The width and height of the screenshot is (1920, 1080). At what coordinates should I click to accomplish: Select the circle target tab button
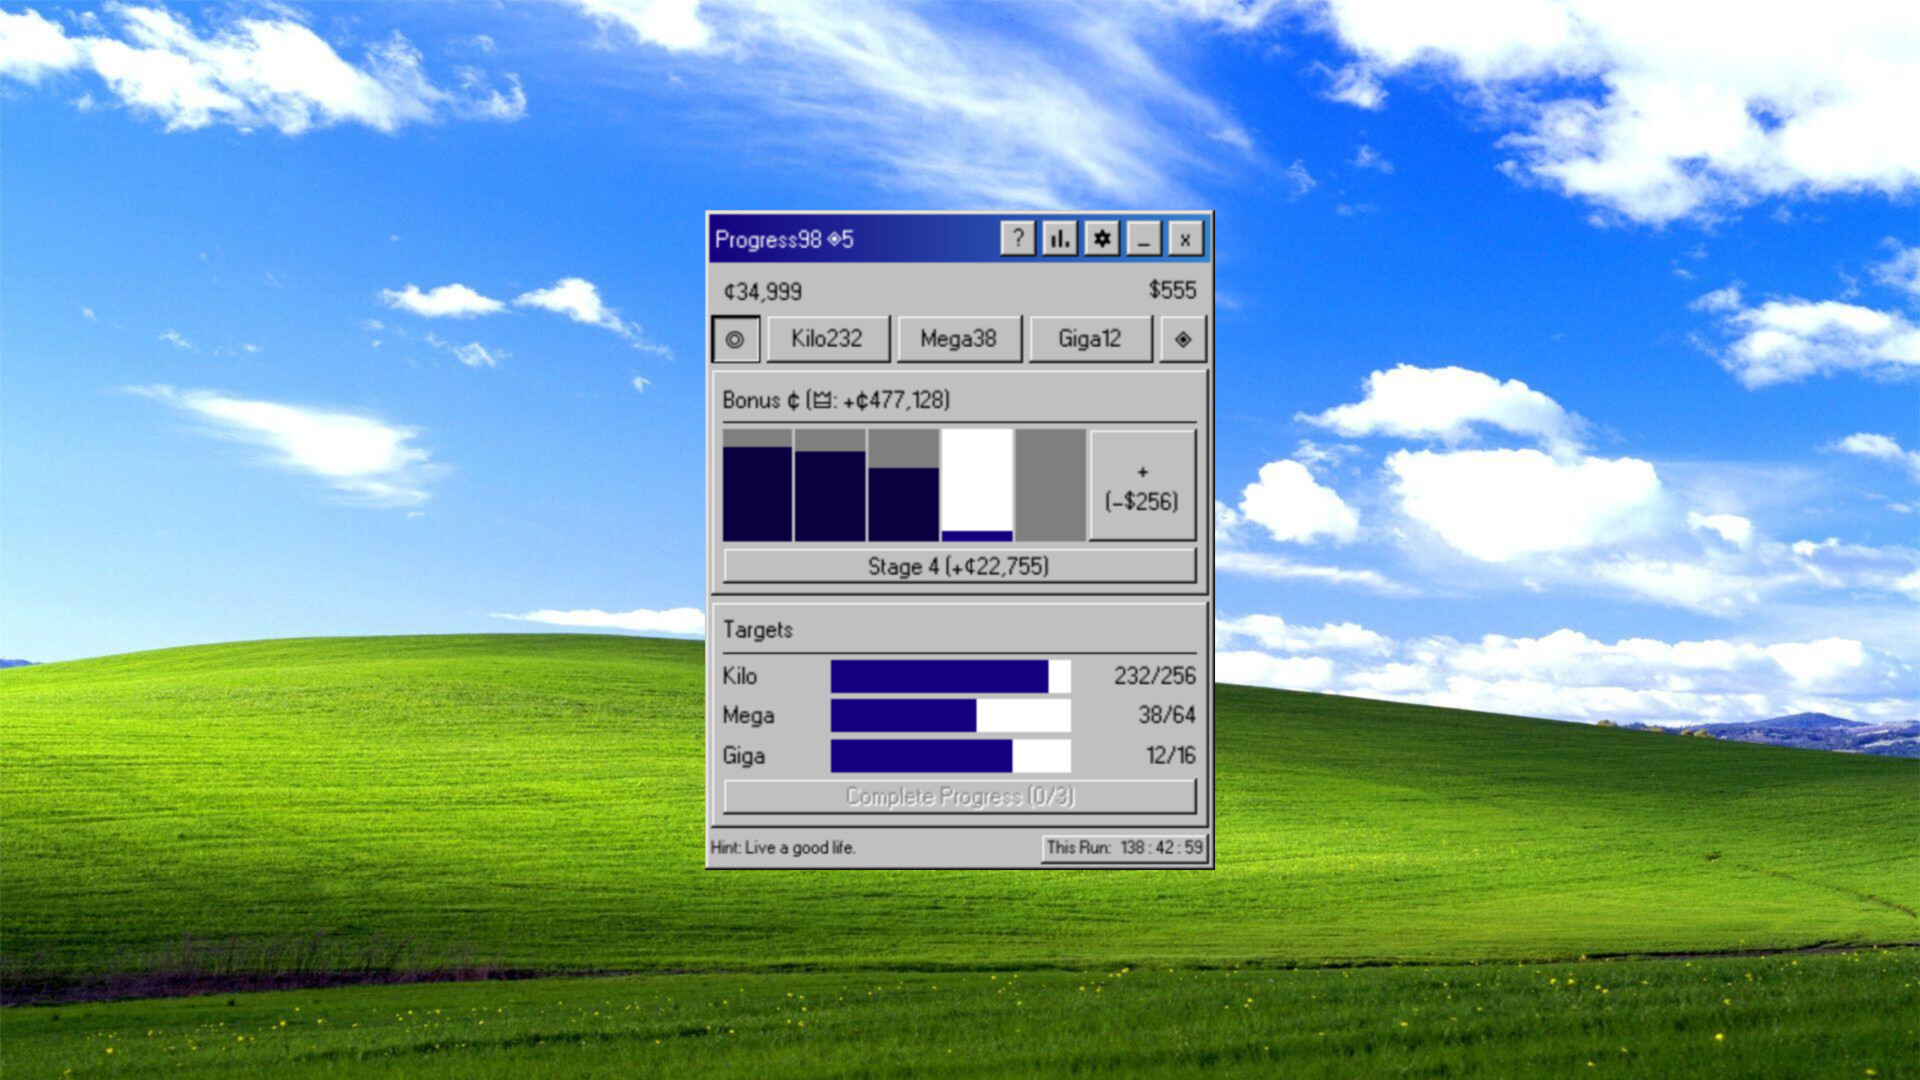click(x=735, y=339)
